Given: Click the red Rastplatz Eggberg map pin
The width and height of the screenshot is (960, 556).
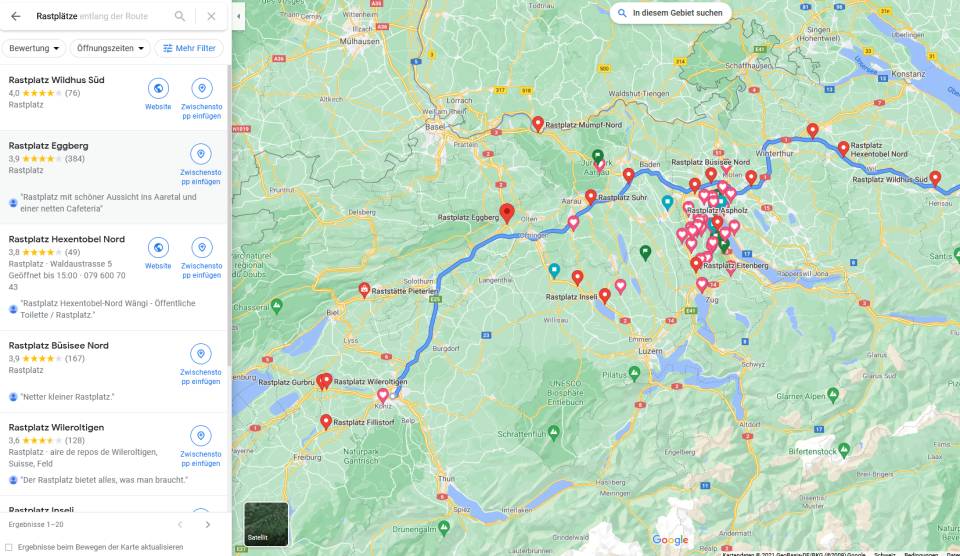Looking at the screenshot, I should [x=507, y=212].
